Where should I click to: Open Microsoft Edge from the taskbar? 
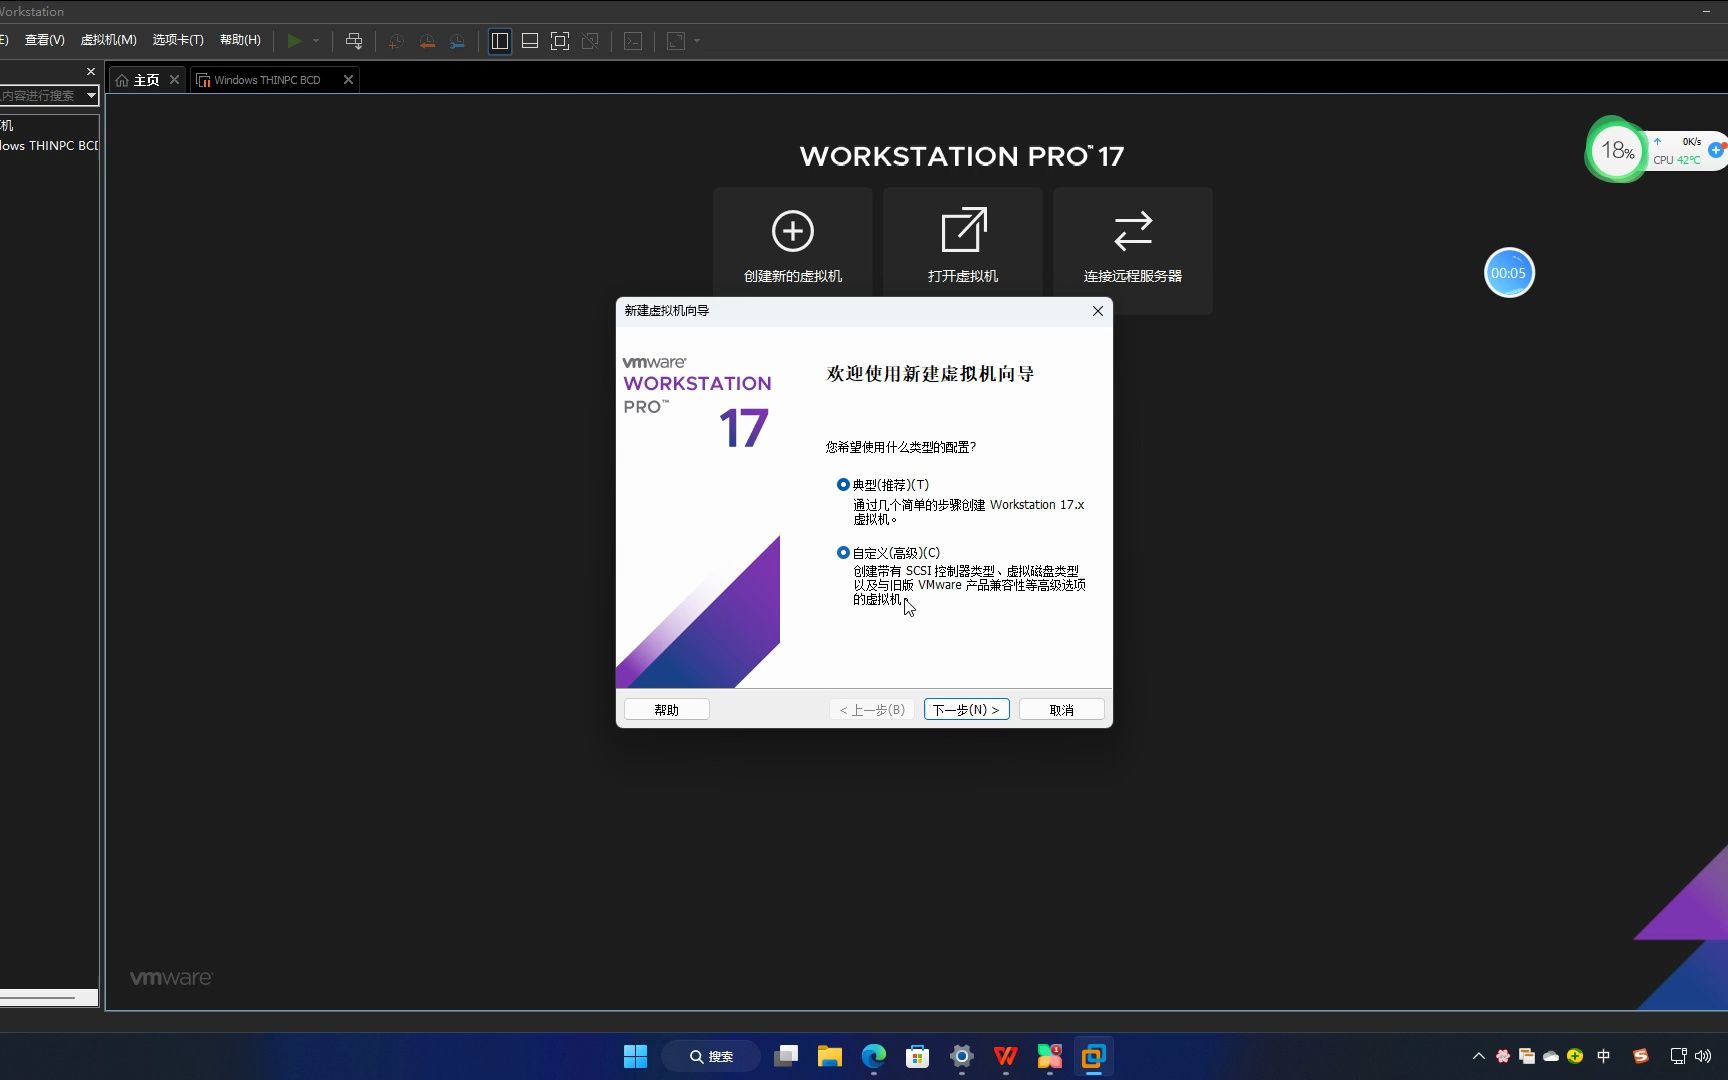pos(874,1056)
